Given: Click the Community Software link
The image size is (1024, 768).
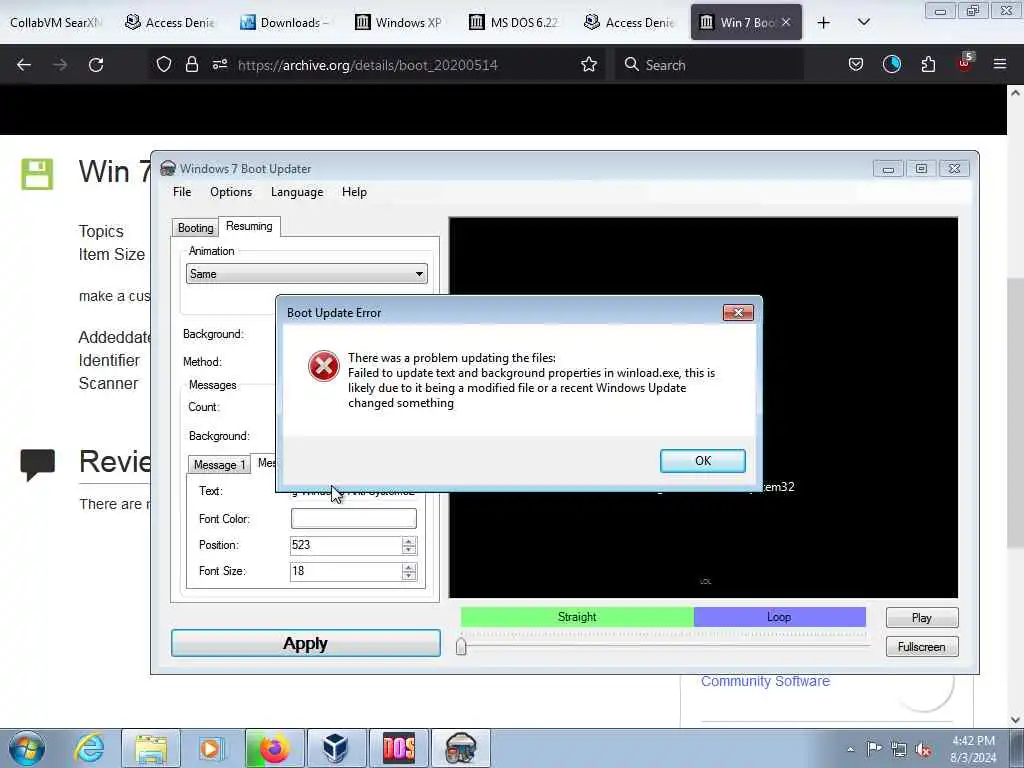Looking at the screenshot, I should (x=765, y=681).
